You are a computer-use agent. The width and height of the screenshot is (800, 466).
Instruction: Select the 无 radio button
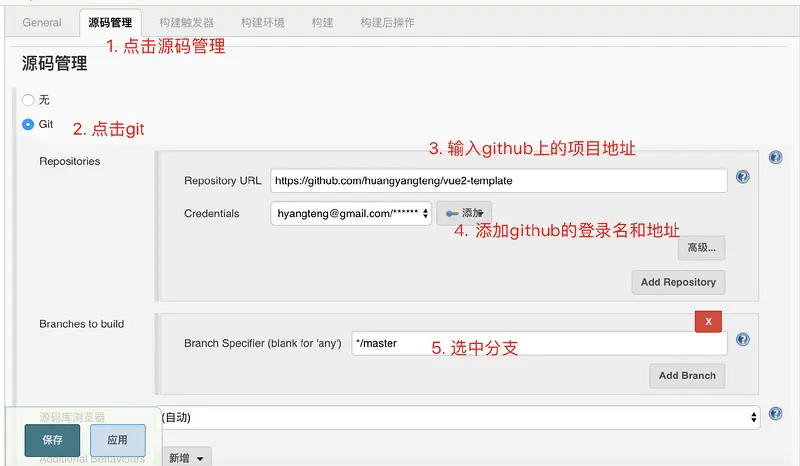click(x=28, y=100)
